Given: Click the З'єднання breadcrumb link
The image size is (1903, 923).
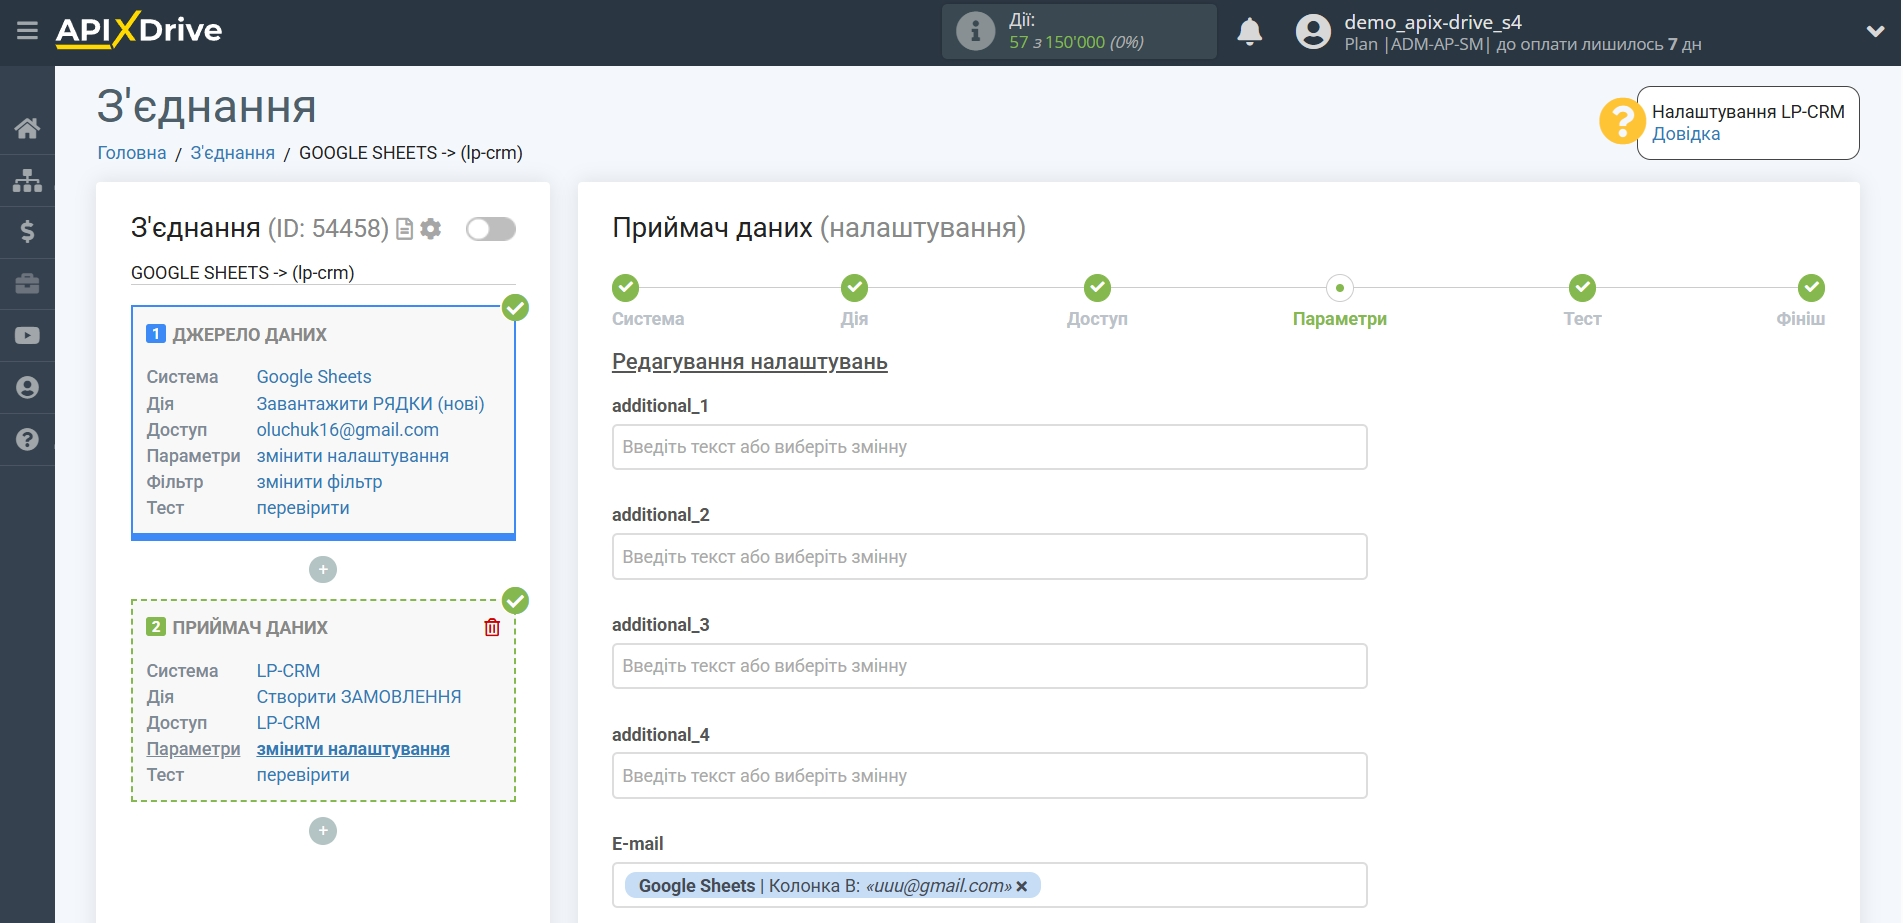Looking at the screenshot, I should pyautogui.click(x=233, y=153).
